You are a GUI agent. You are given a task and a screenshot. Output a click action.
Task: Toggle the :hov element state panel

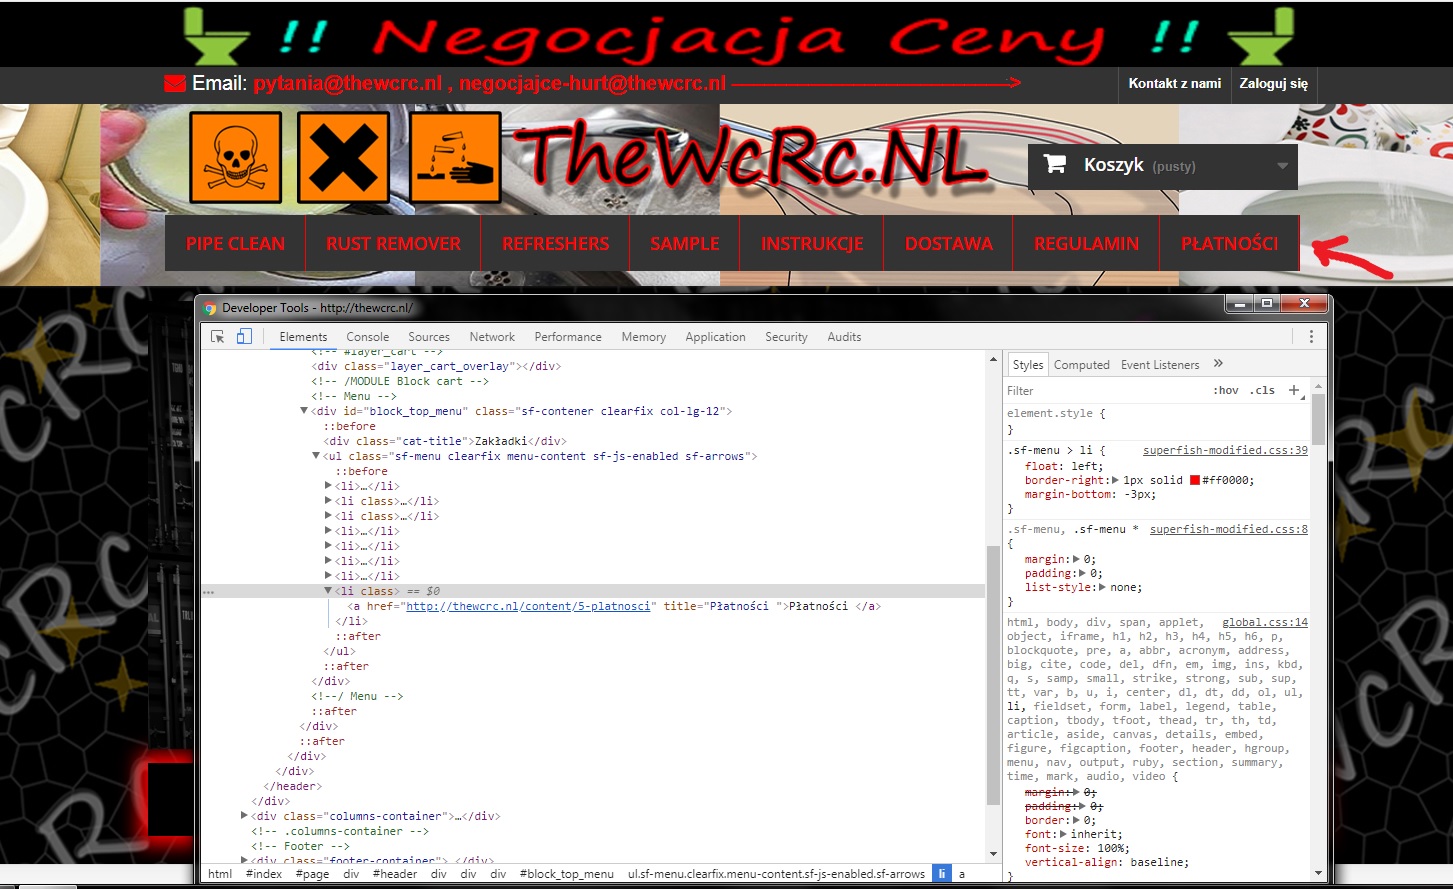click(1226, 391)
